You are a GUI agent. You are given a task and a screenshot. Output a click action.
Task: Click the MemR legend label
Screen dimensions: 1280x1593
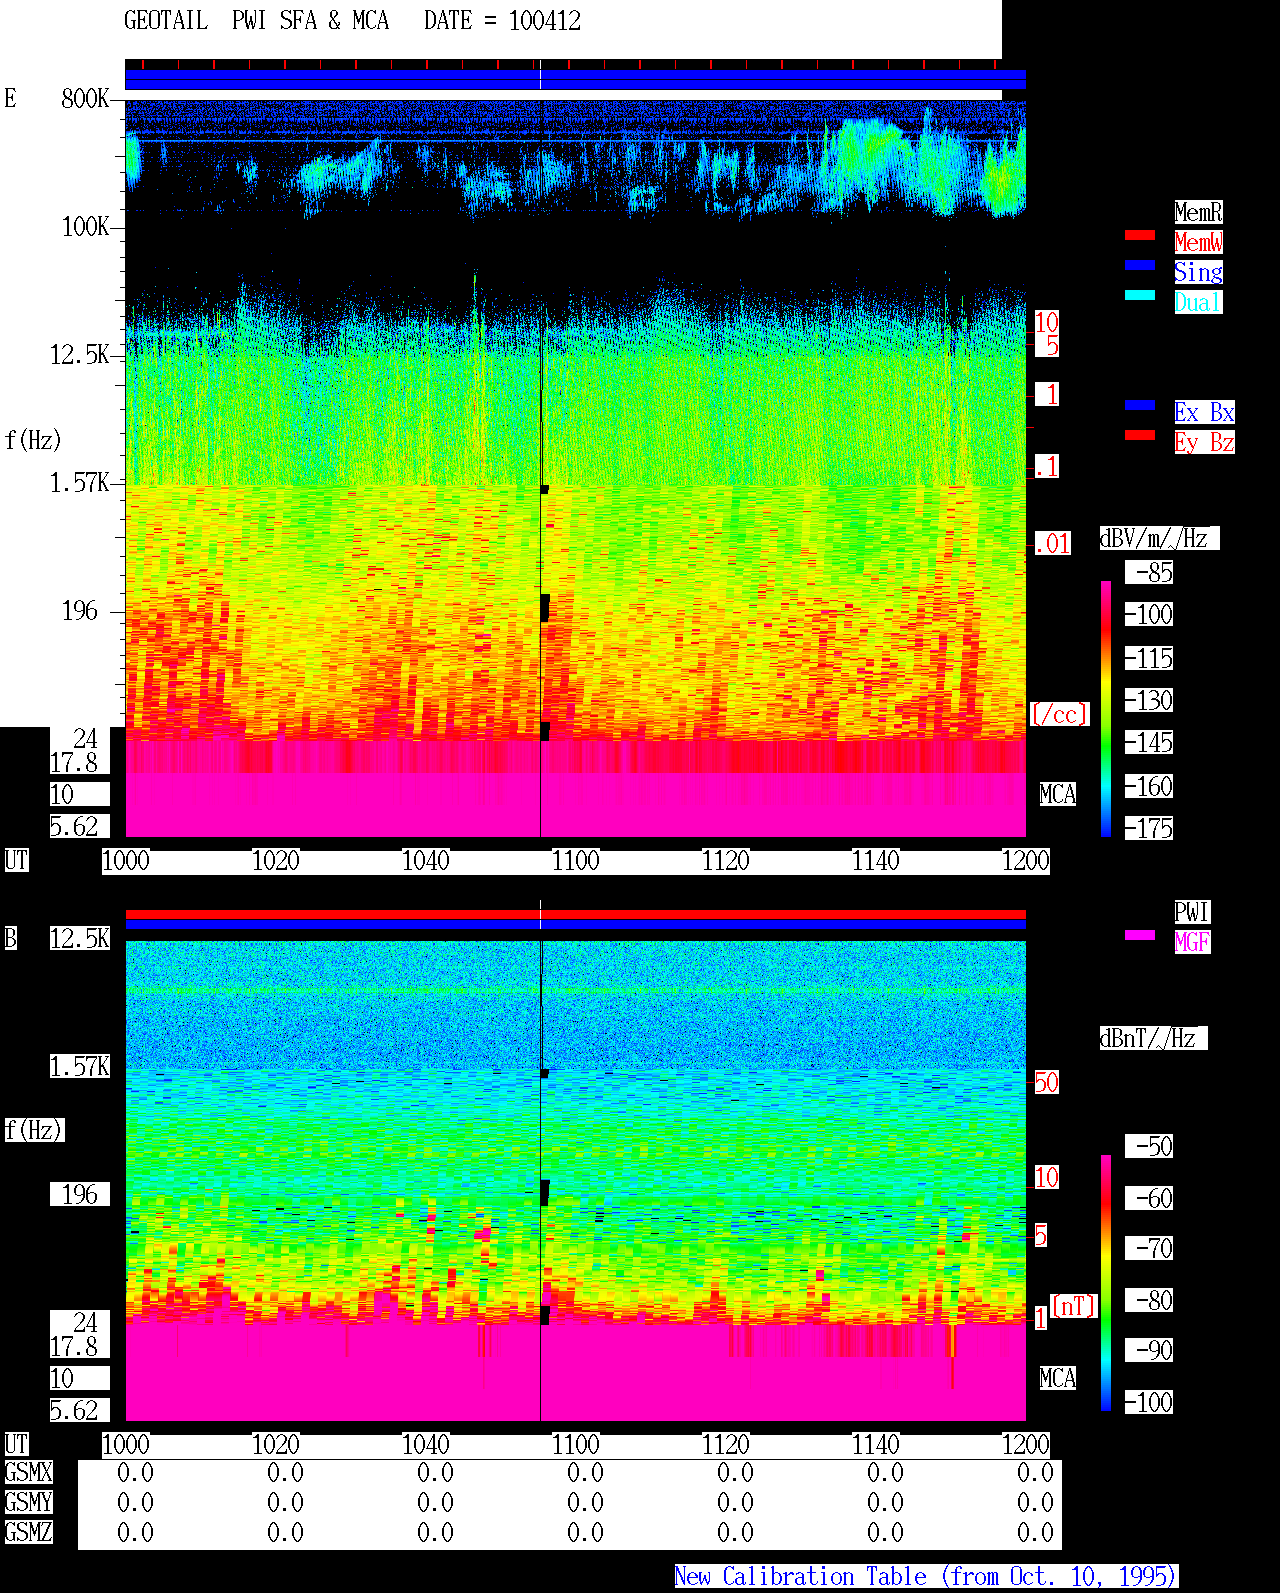tap(1198, 212)
